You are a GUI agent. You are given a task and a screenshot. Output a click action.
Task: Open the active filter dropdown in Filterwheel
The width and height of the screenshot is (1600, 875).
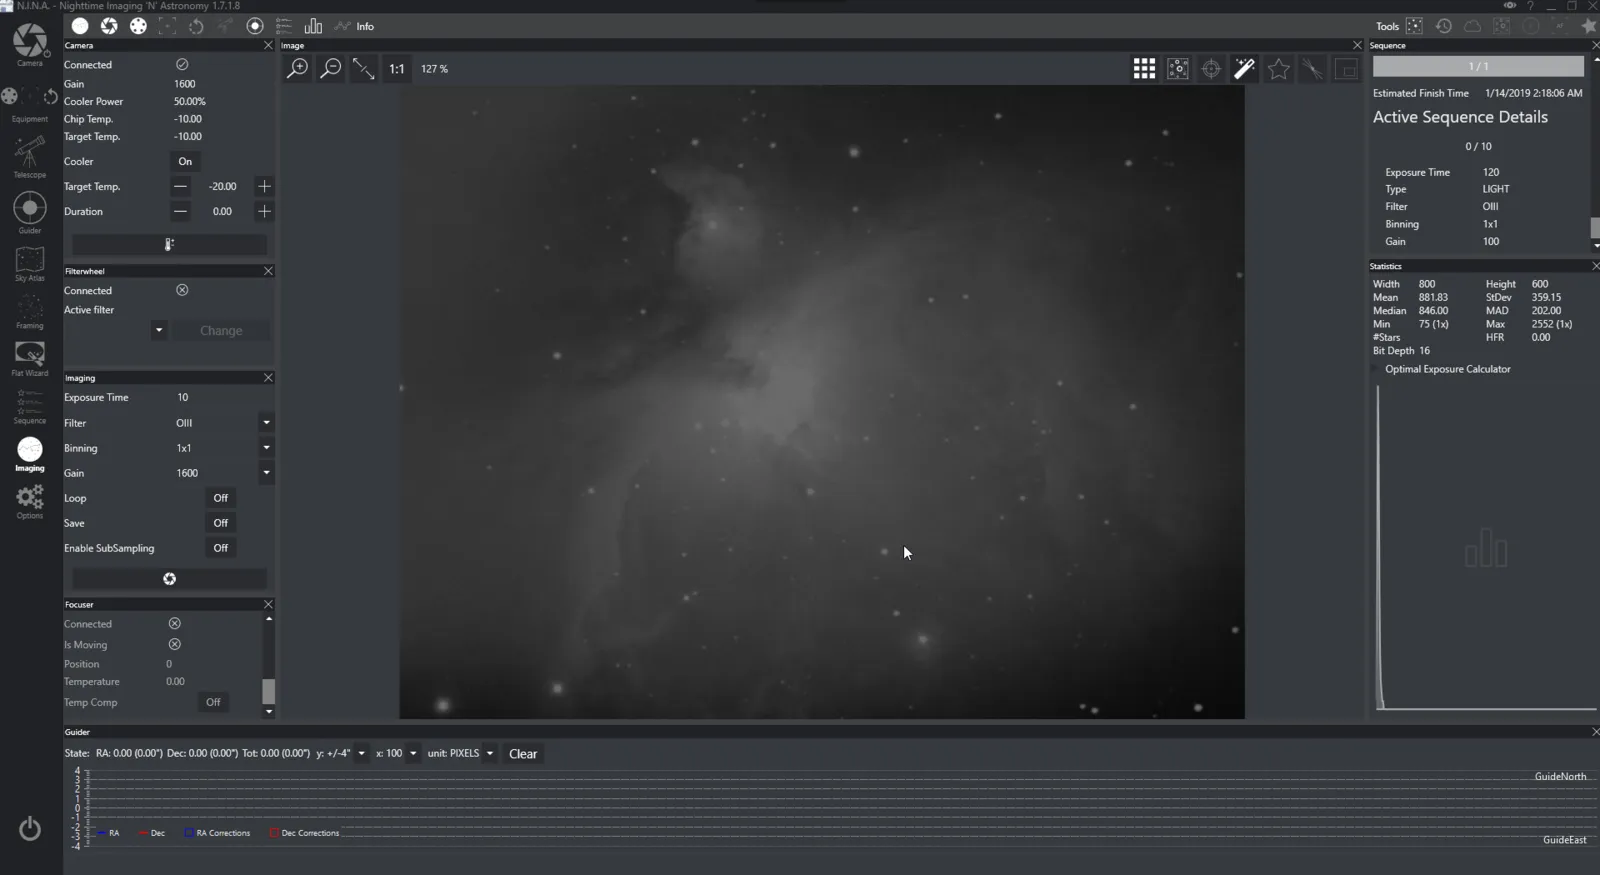(x=158, y=330)
